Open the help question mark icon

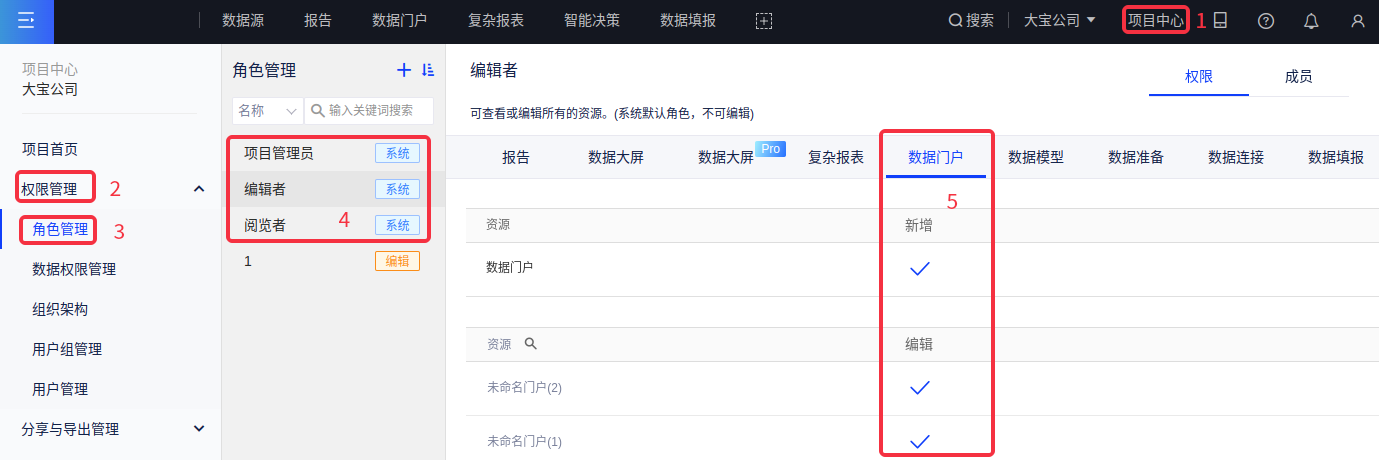(1266, 21)
